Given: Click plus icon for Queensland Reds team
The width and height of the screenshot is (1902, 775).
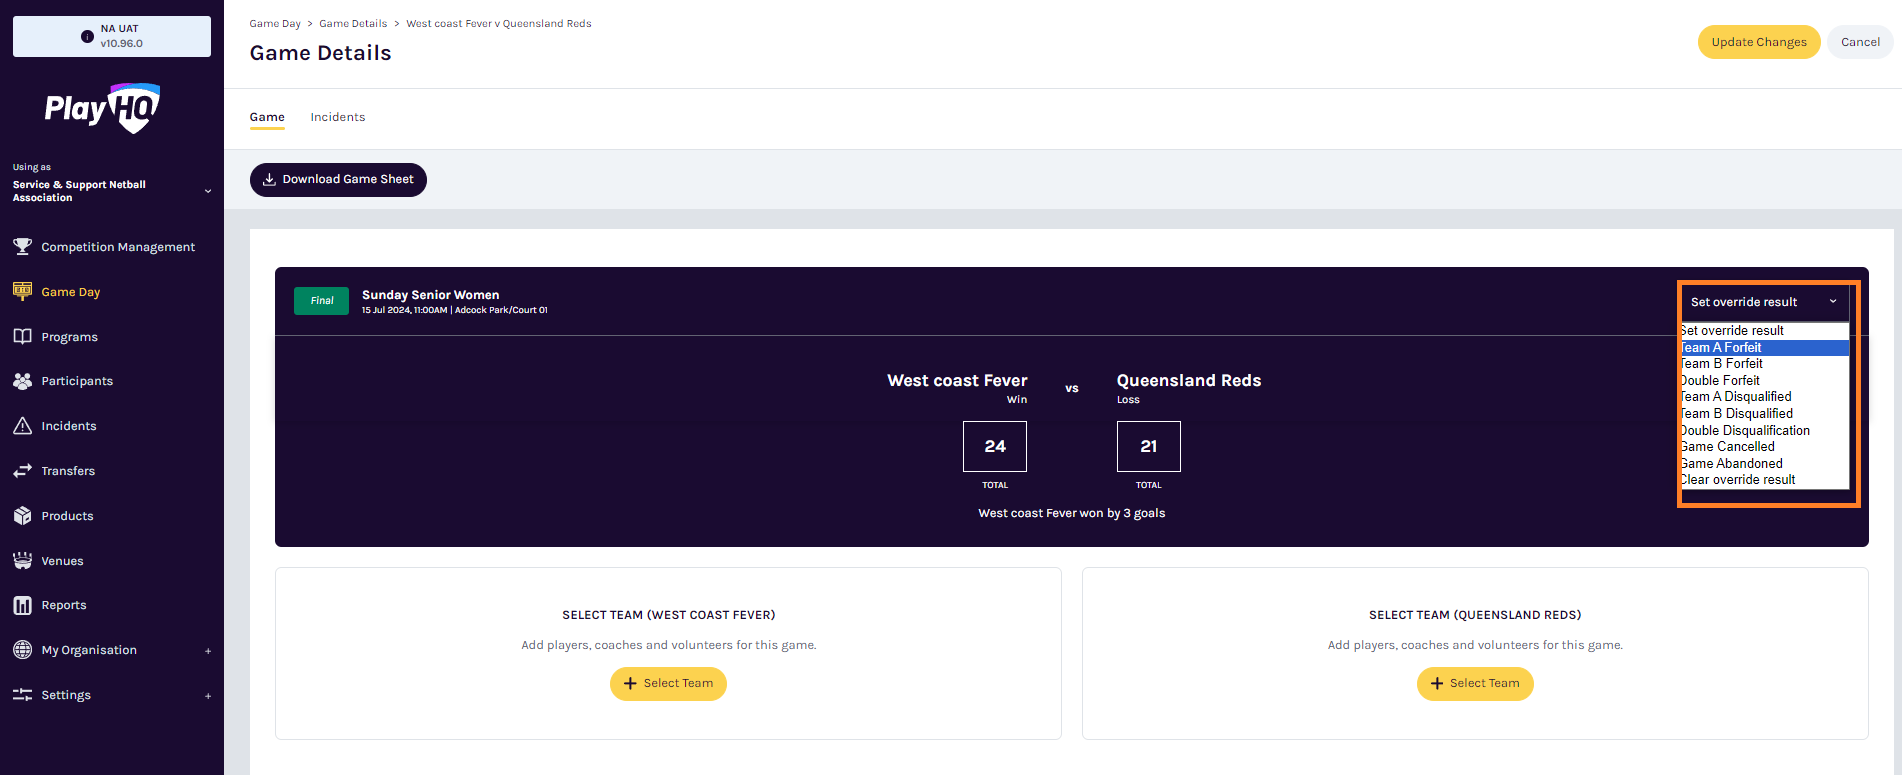Looking at the screenshot, I should [1437, 684].
